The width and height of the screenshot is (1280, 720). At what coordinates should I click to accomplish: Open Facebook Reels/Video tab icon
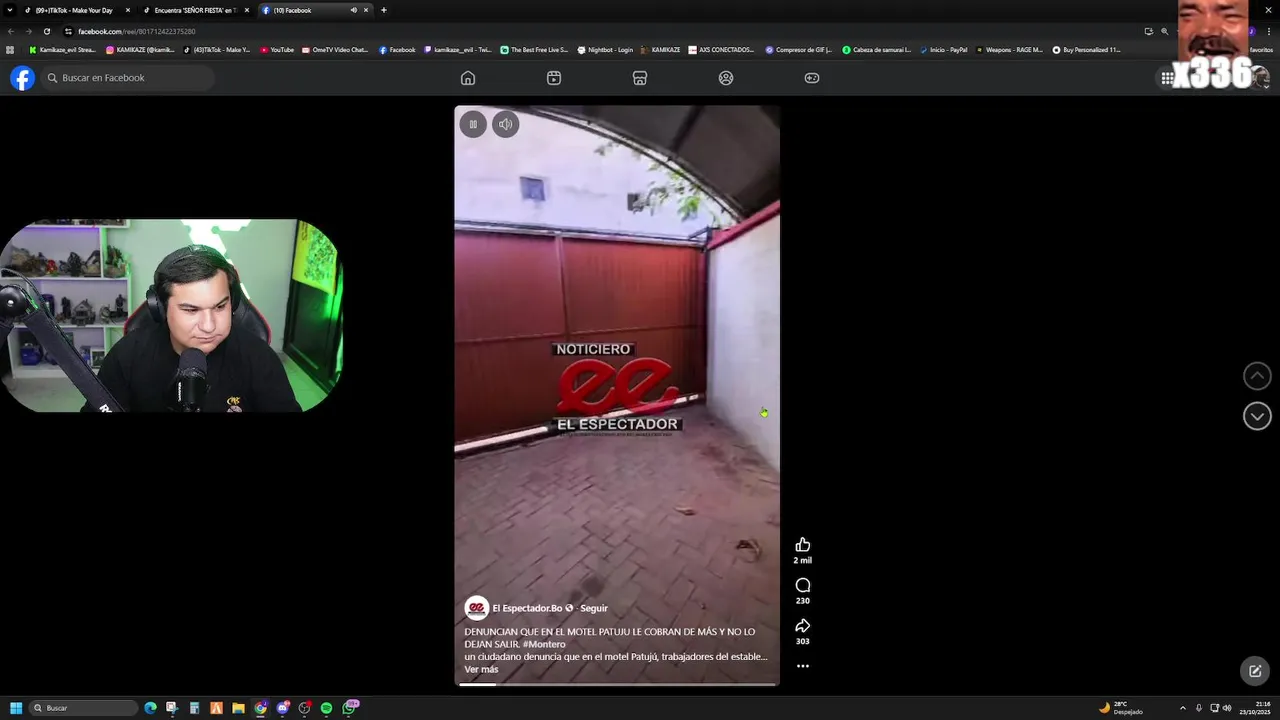[554, 78]
